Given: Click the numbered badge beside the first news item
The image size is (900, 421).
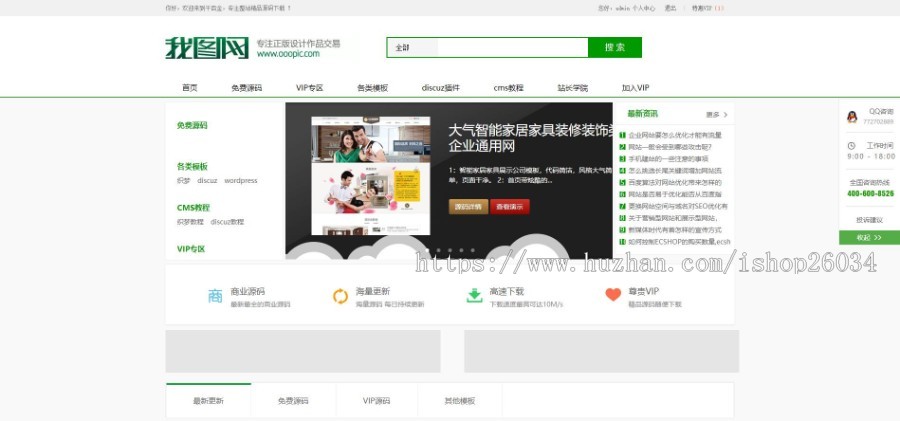Looking at the screenshot, I should click(622, 135).
